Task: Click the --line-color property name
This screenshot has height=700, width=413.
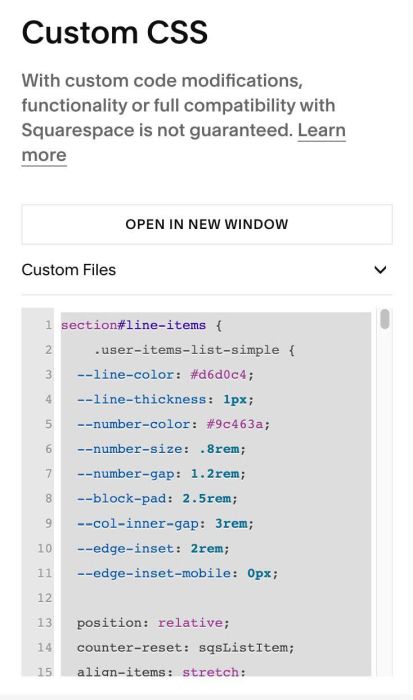Action: click(x=125, y=374)
